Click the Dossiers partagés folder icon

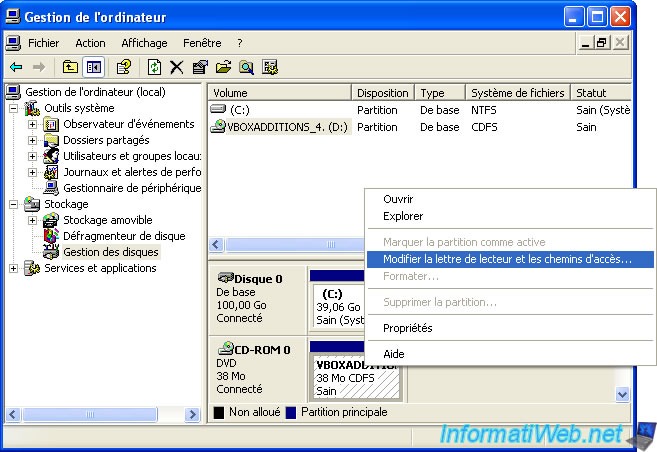coord(51,140)
